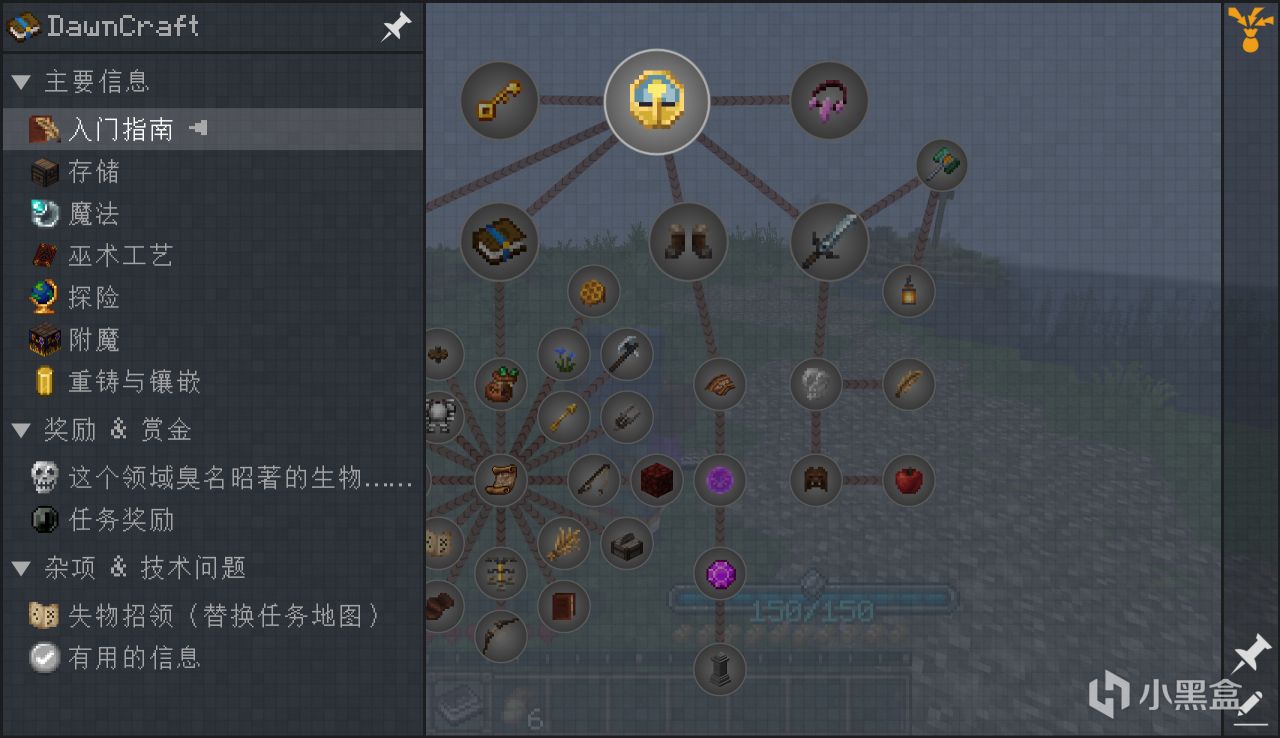Viewport: 1280px width, 738px height.
Task: Open the pink headphones quest node
Action: coord(829,101)
